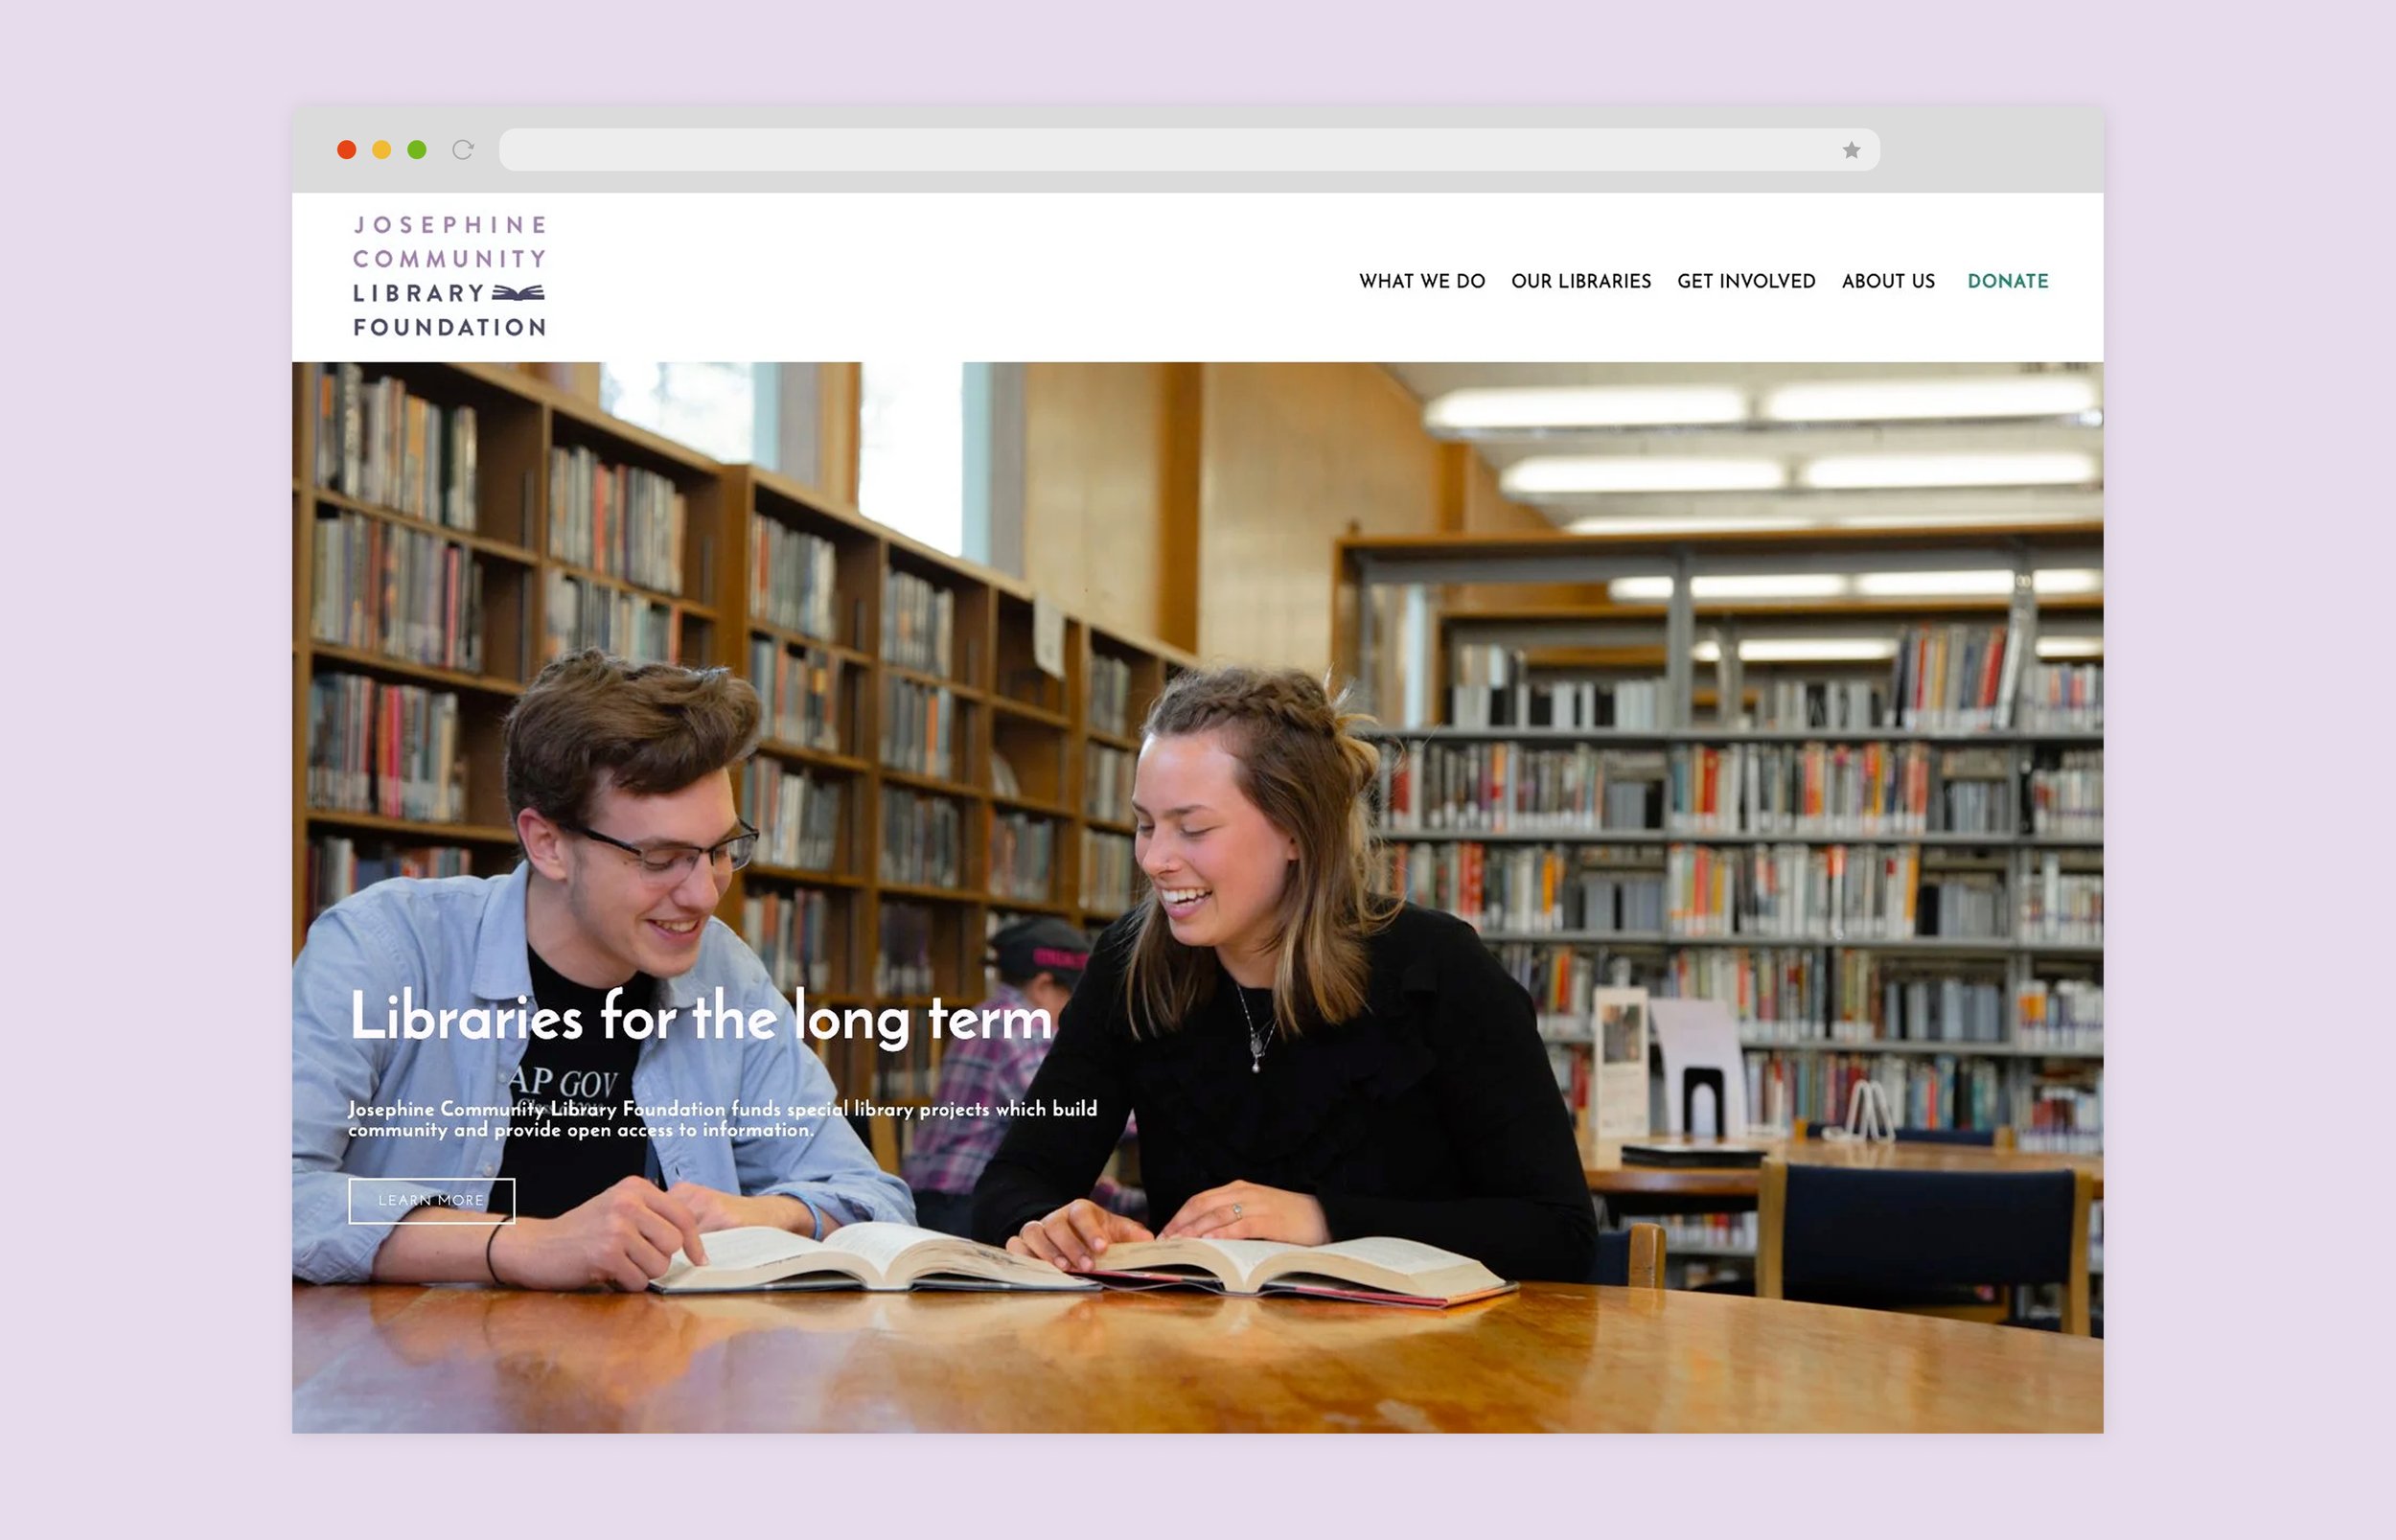
Task: Click the Josephine Community Library Foundation logo
Action: 450,276
